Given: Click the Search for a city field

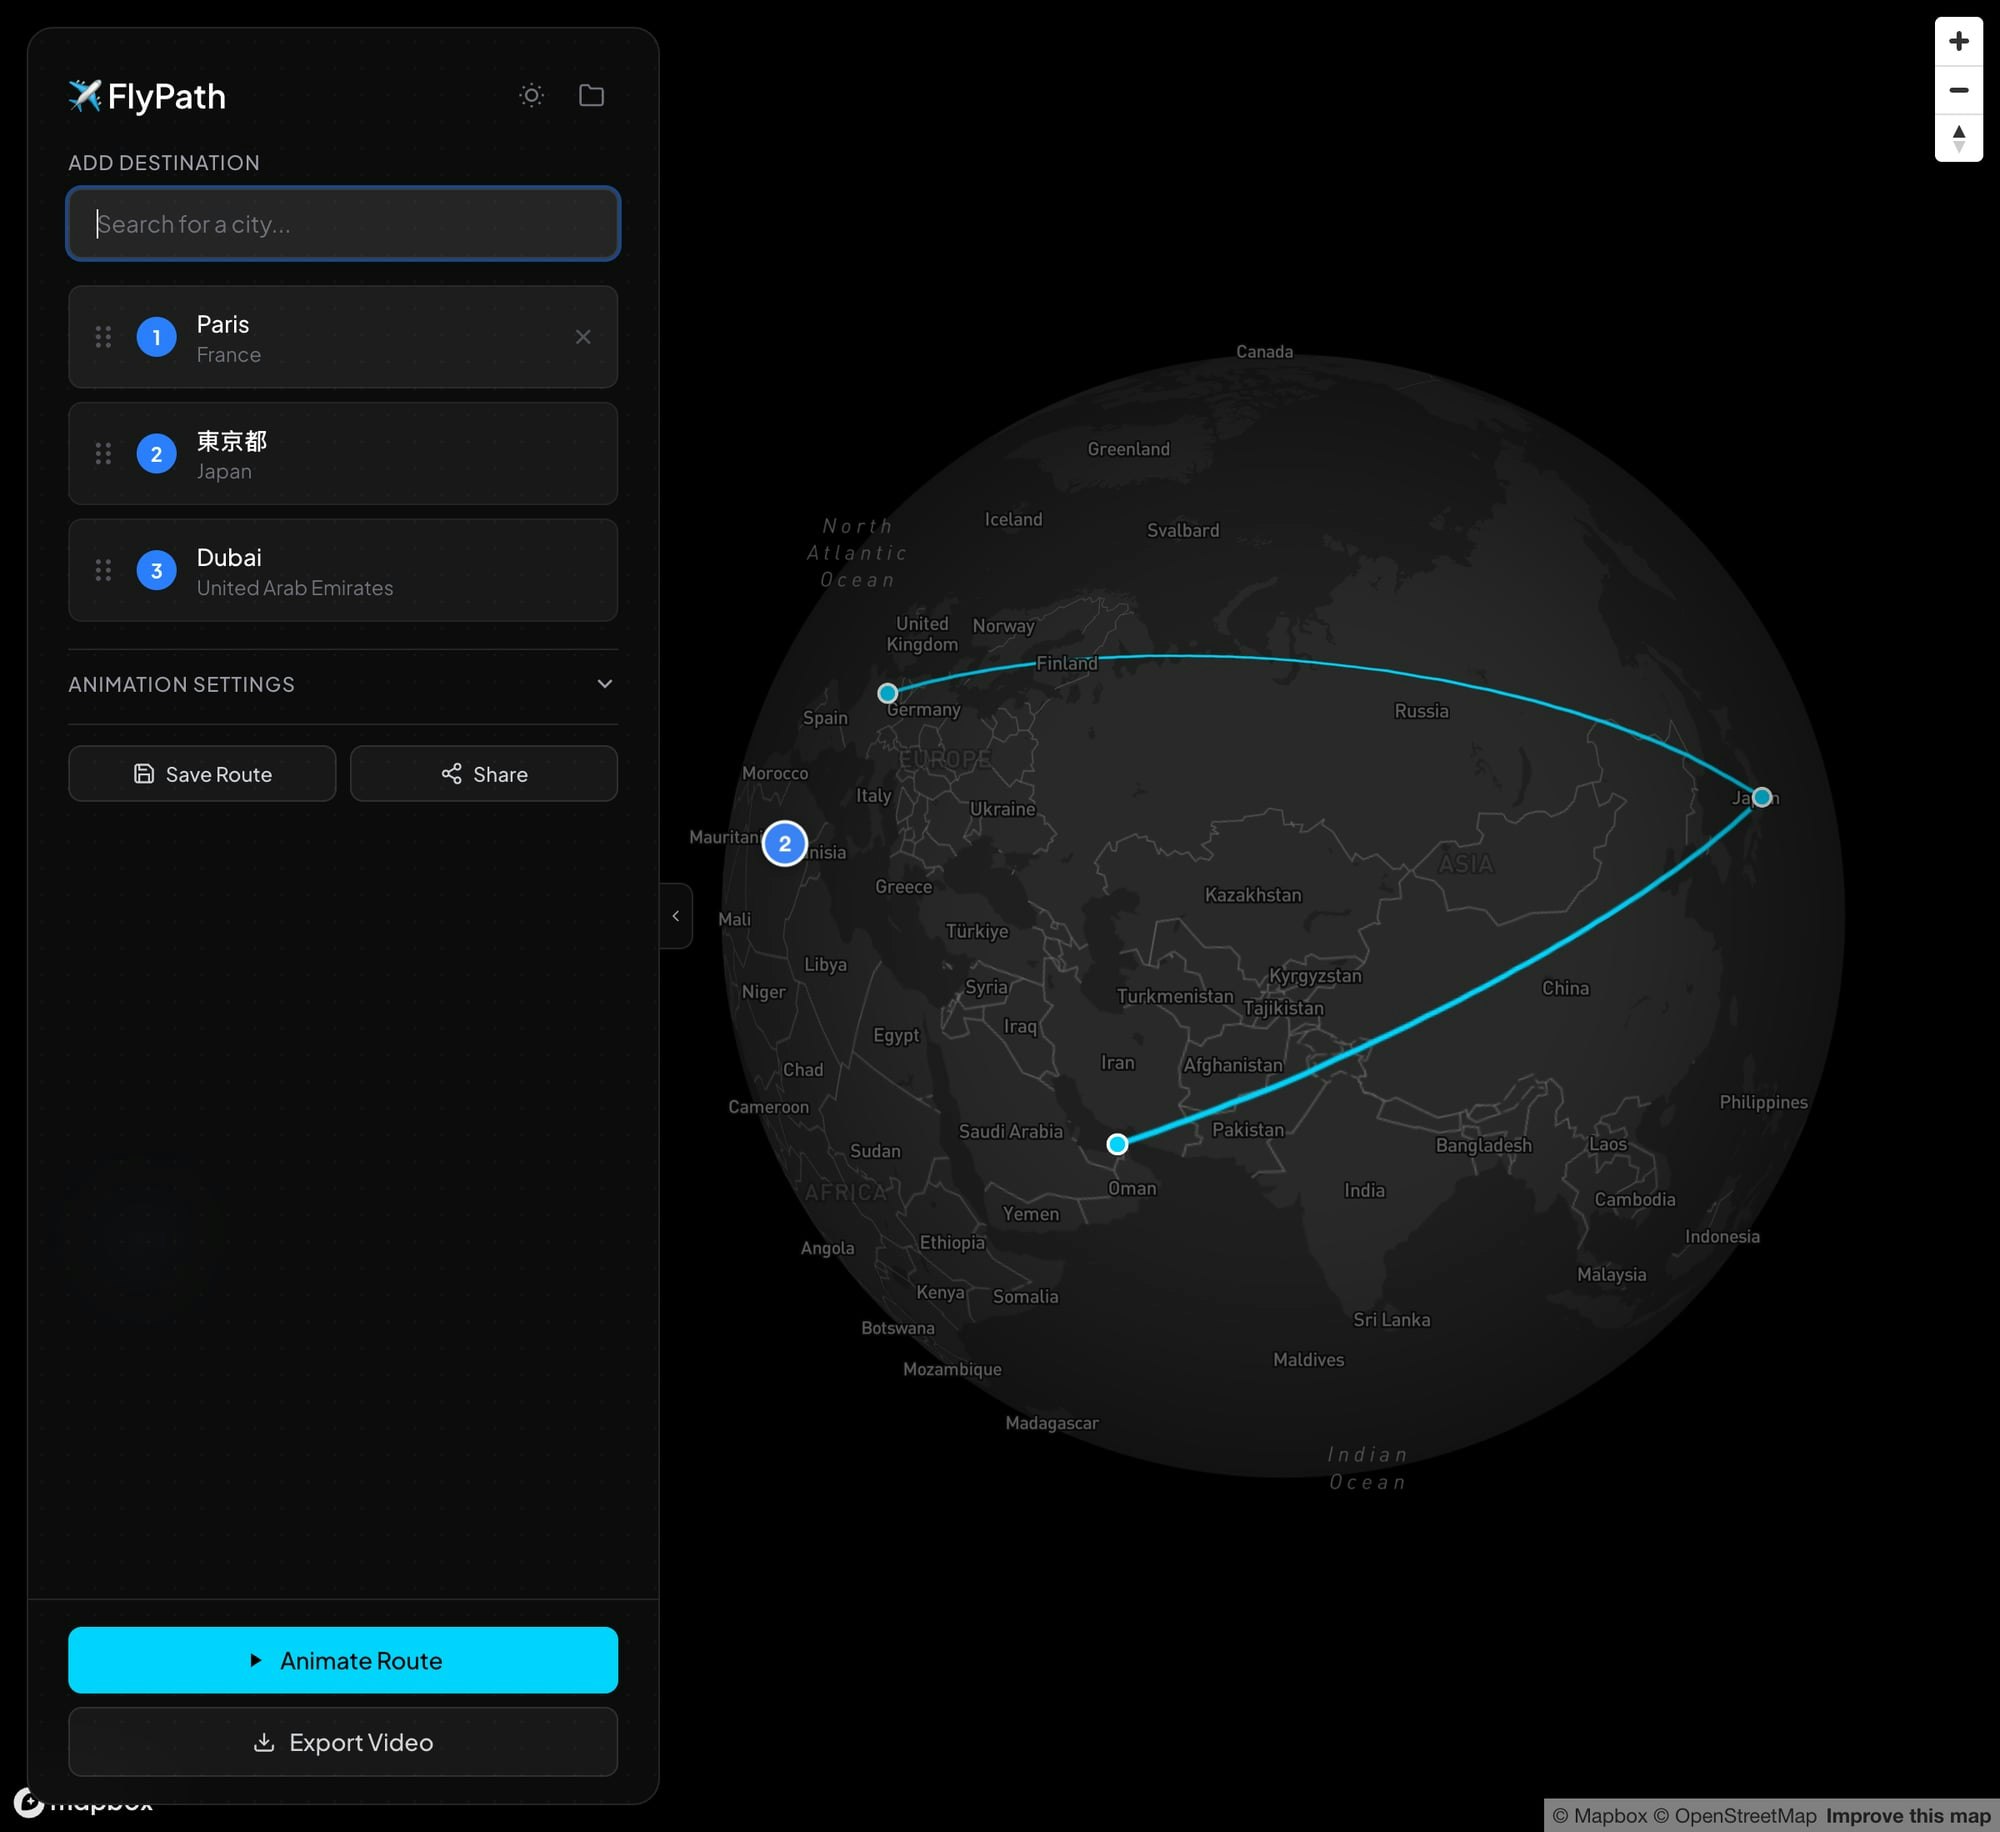Looking at the screenshot, I should (343, 224).
